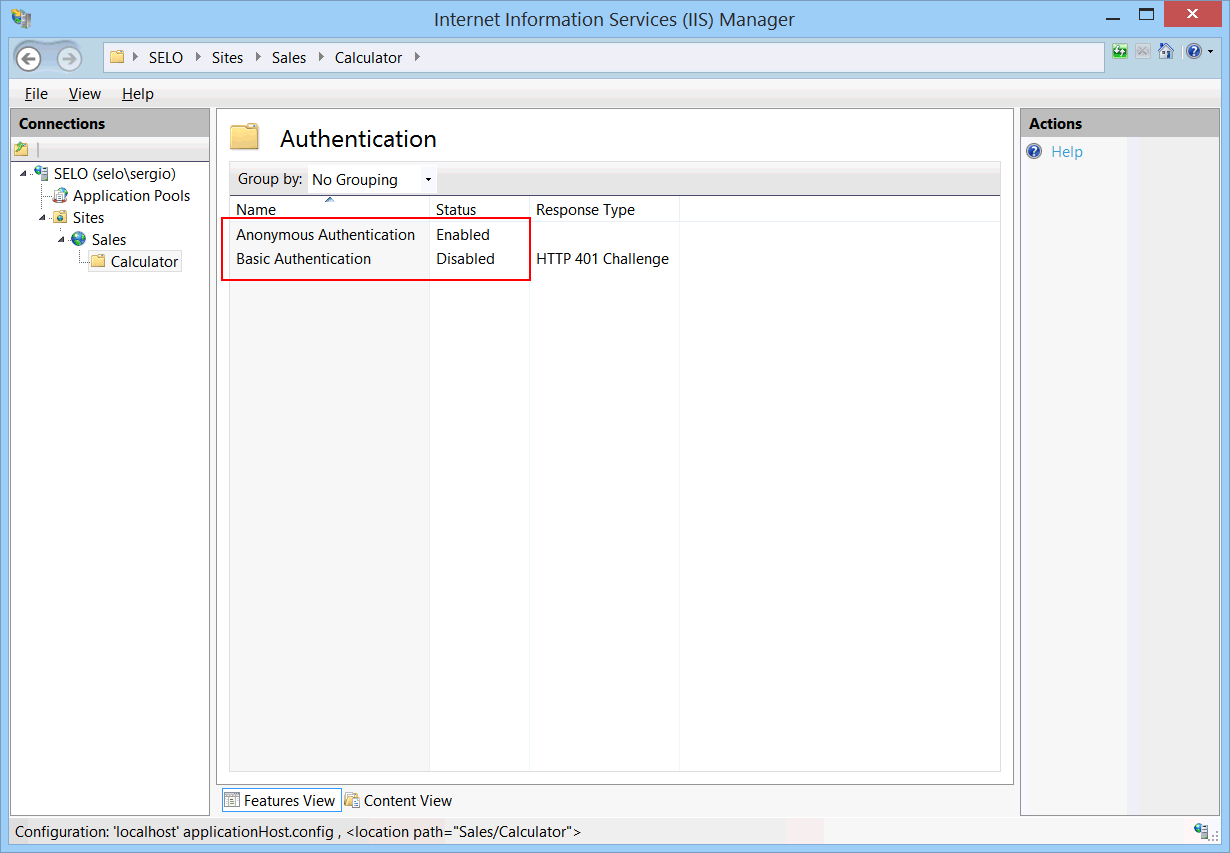This screenshot has height=853, width=1230.
Task: Click the Calculator folder icon in tree
Action: coord(98,261)
